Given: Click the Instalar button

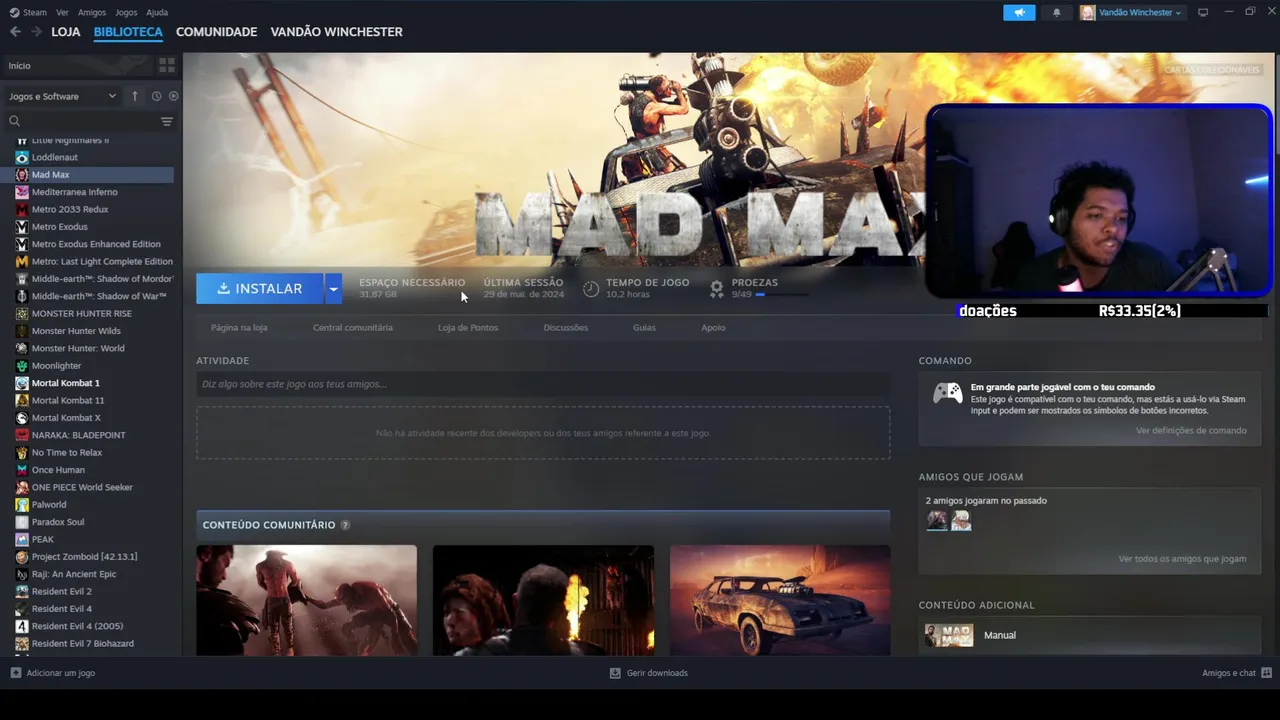Looking at the screenshot, I should [x=260, y=289].
